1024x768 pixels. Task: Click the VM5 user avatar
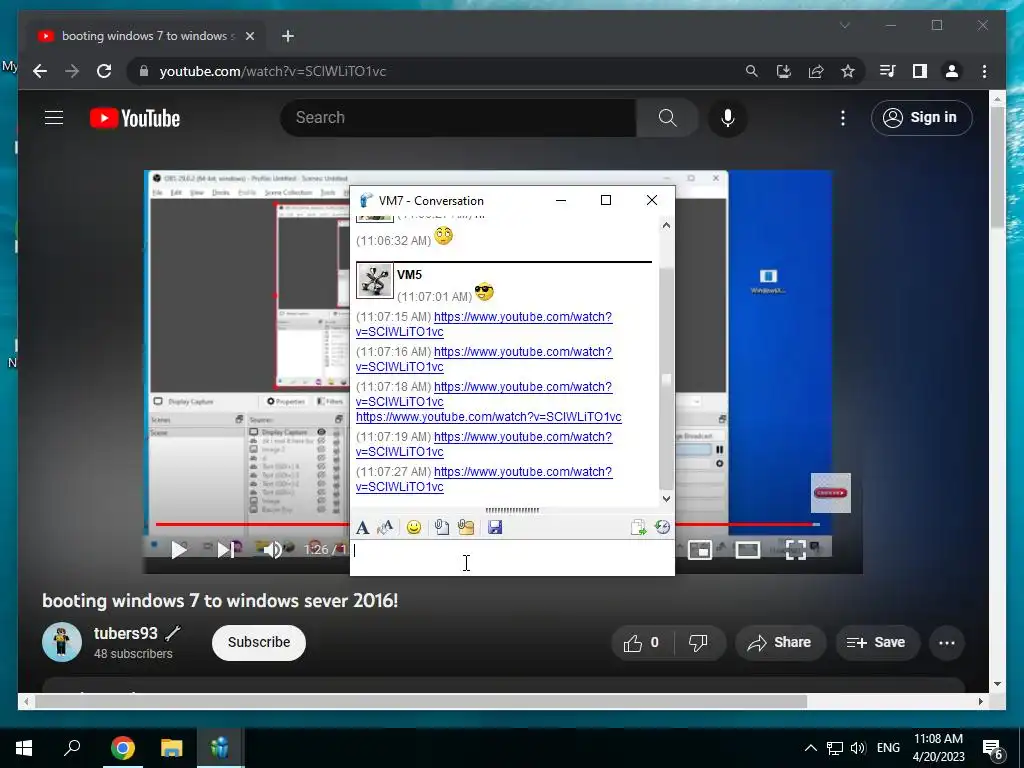pos(375,281)
